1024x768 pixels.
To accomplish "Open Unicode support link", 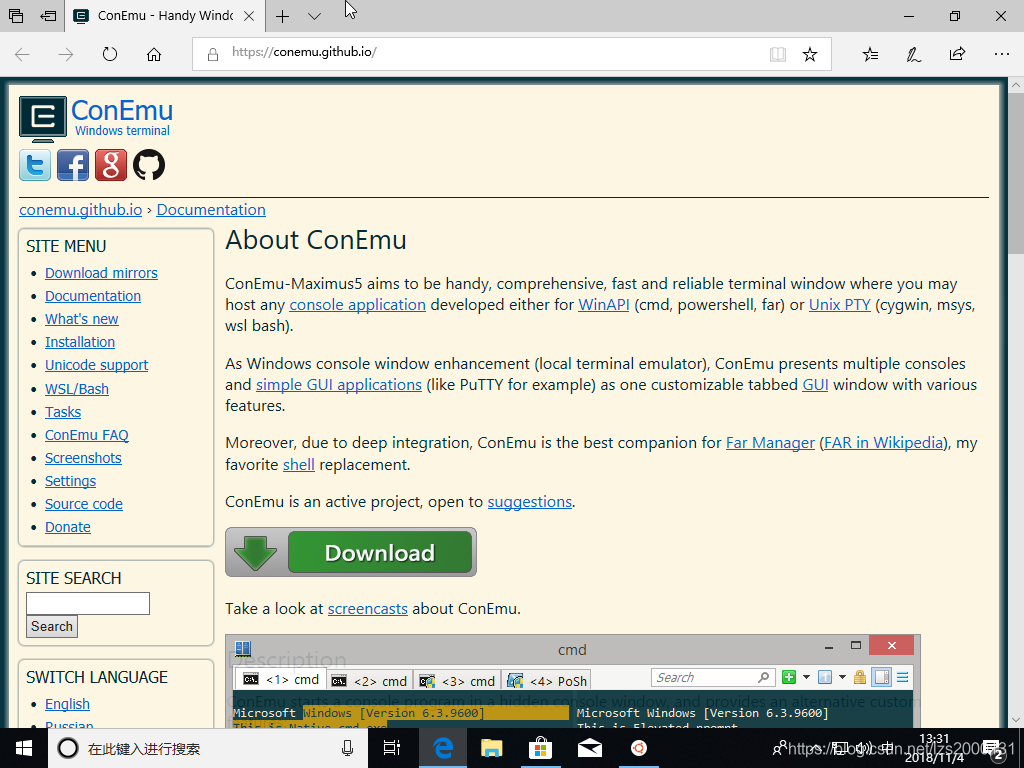I will [97, 365].
